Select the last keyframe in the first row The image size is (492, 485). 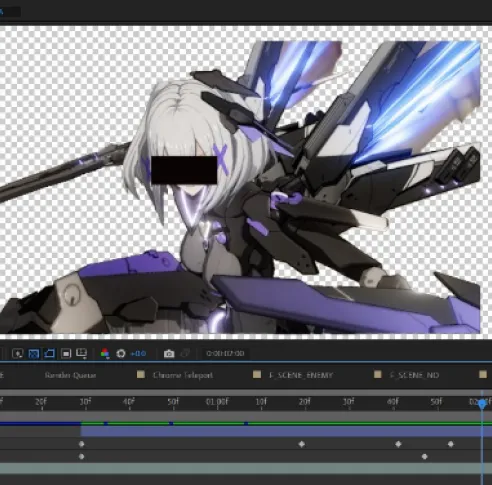pos(451,444)
